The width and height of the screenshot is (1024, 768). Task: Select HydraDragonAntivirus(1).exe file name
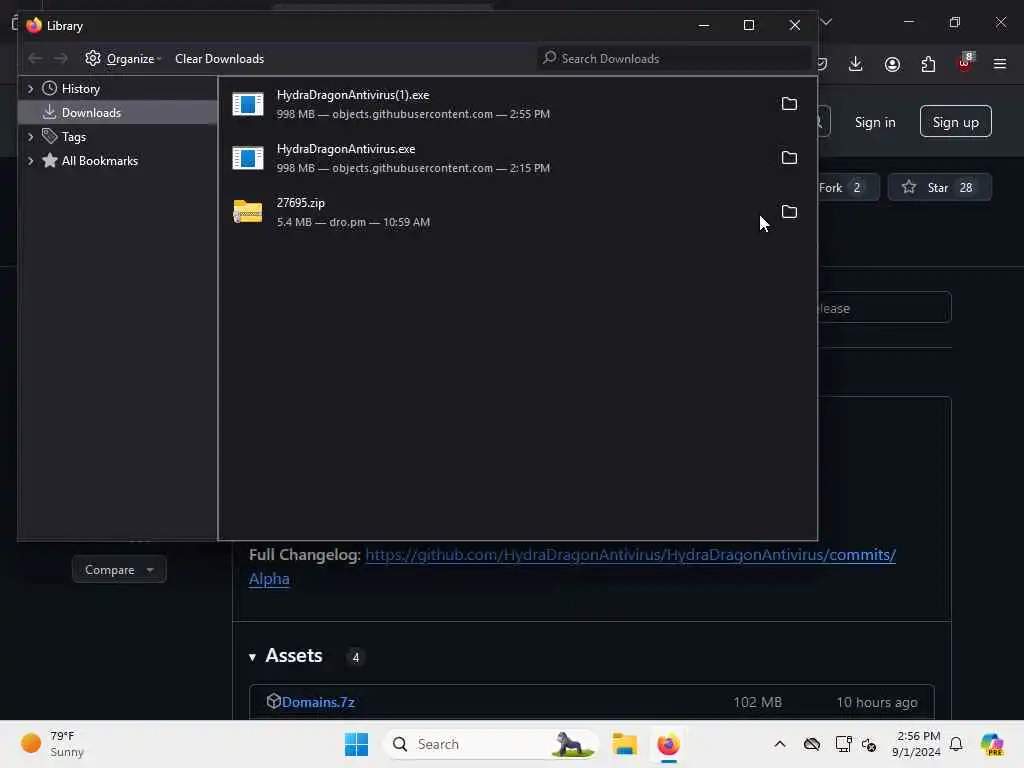pyautogui.click(x=353, y=95)
